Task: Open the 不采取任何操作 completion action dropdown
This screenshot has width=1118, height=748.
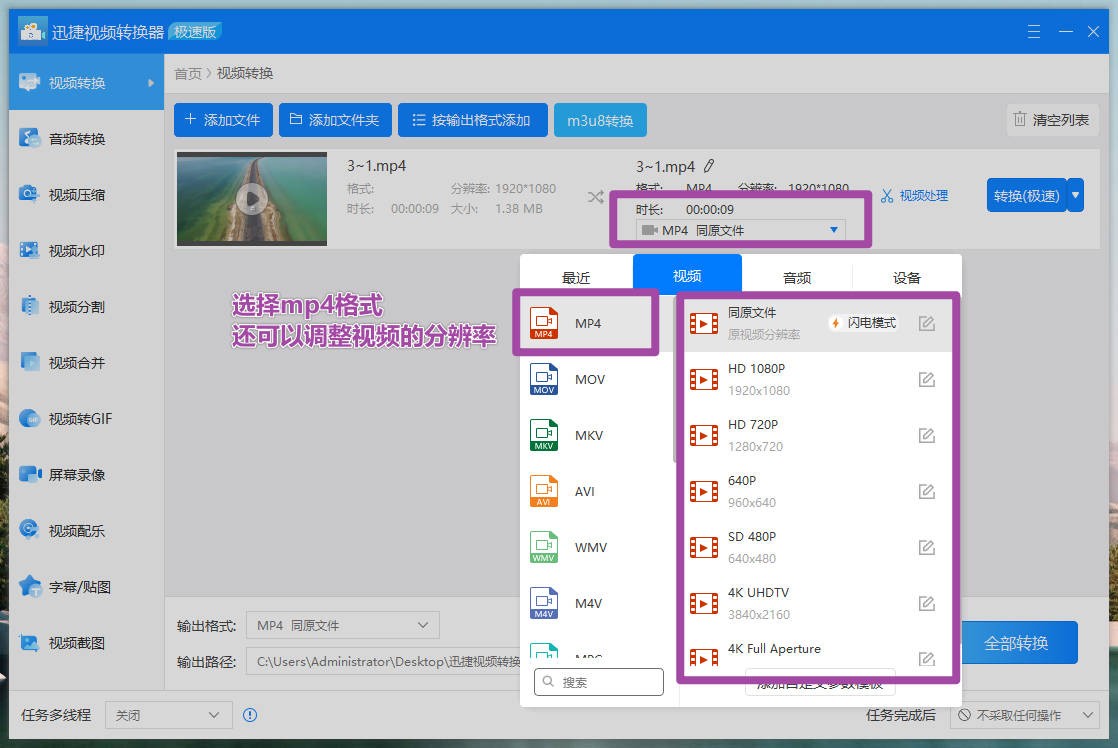Action: (x=1022, y=715)
